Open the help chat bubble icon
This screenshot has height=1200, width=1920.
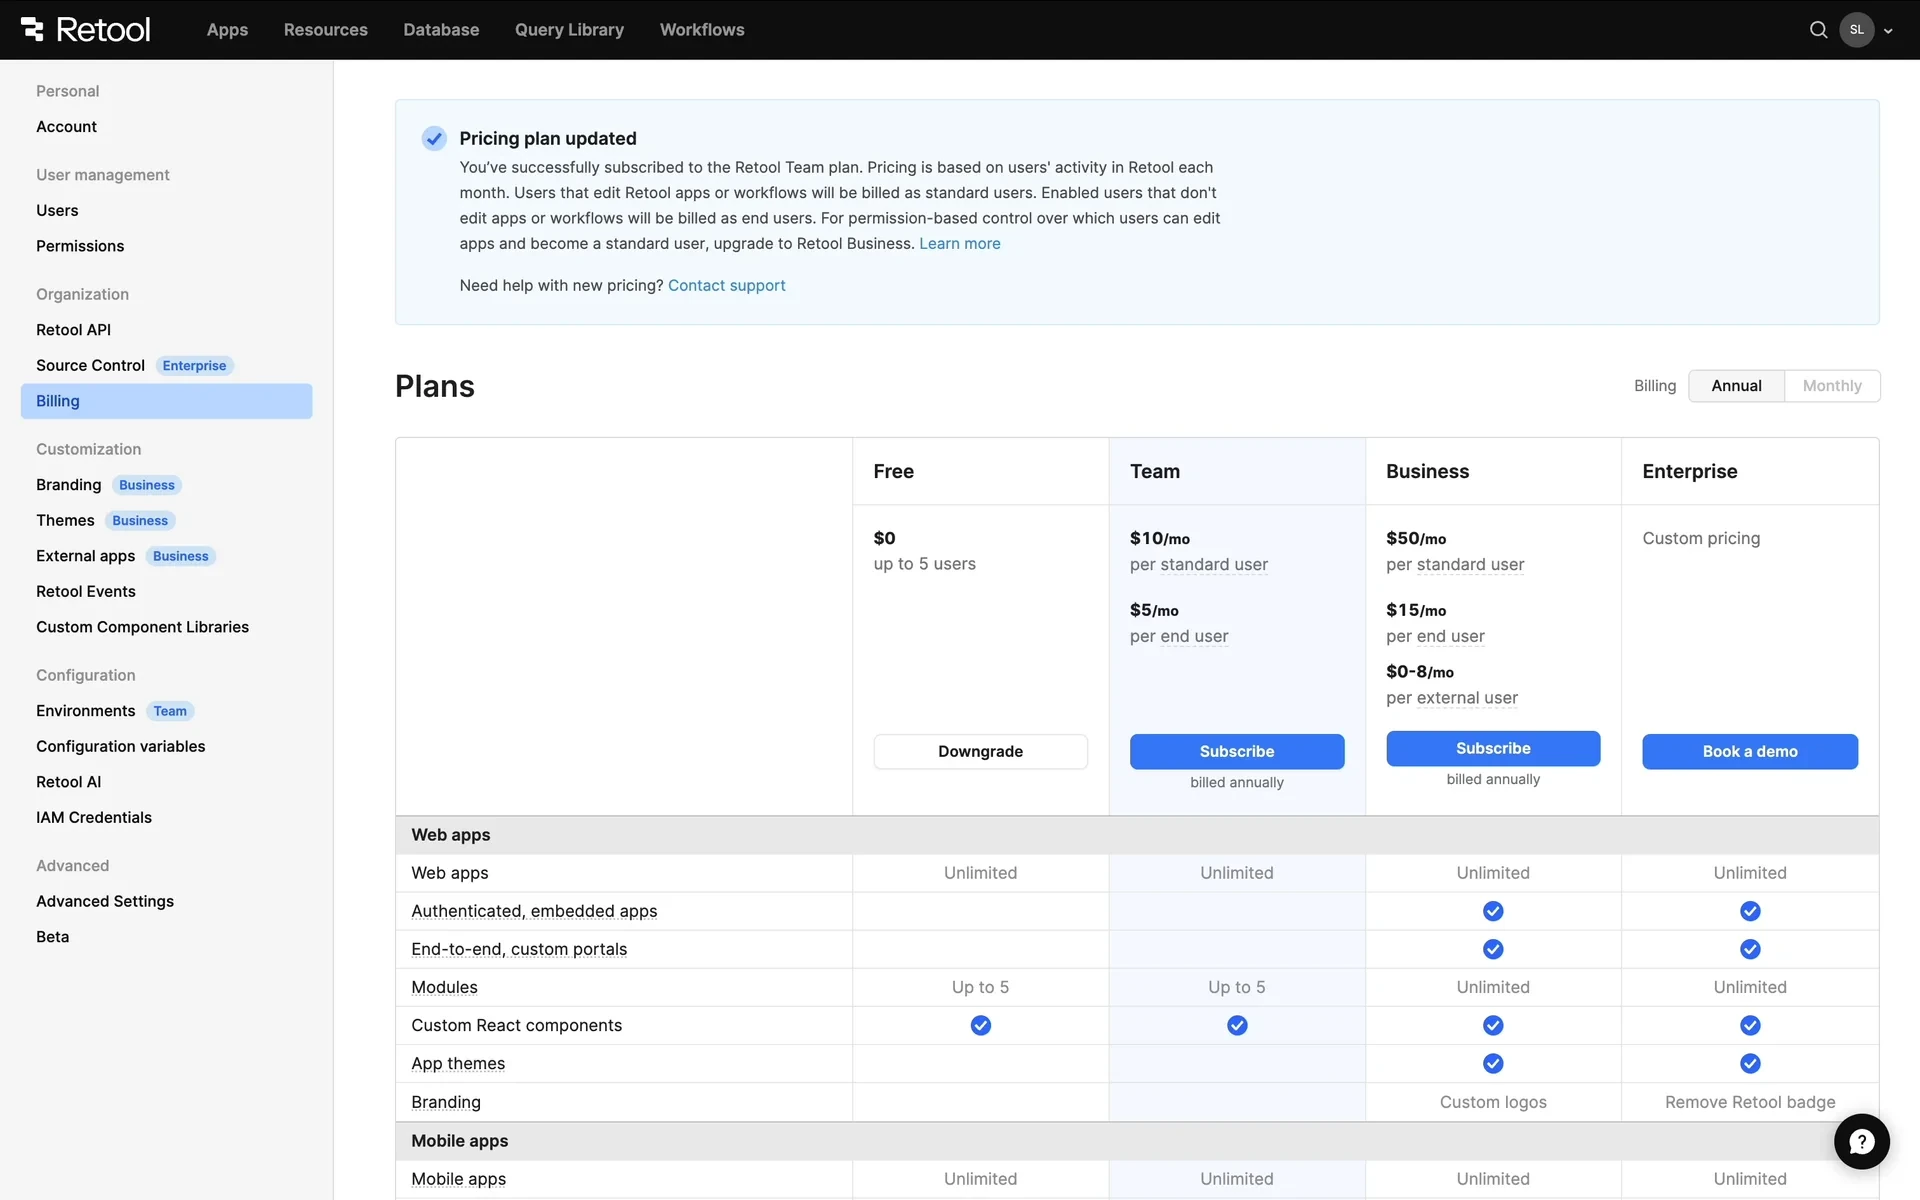pyautogui.click(x=1861, y=1141)
